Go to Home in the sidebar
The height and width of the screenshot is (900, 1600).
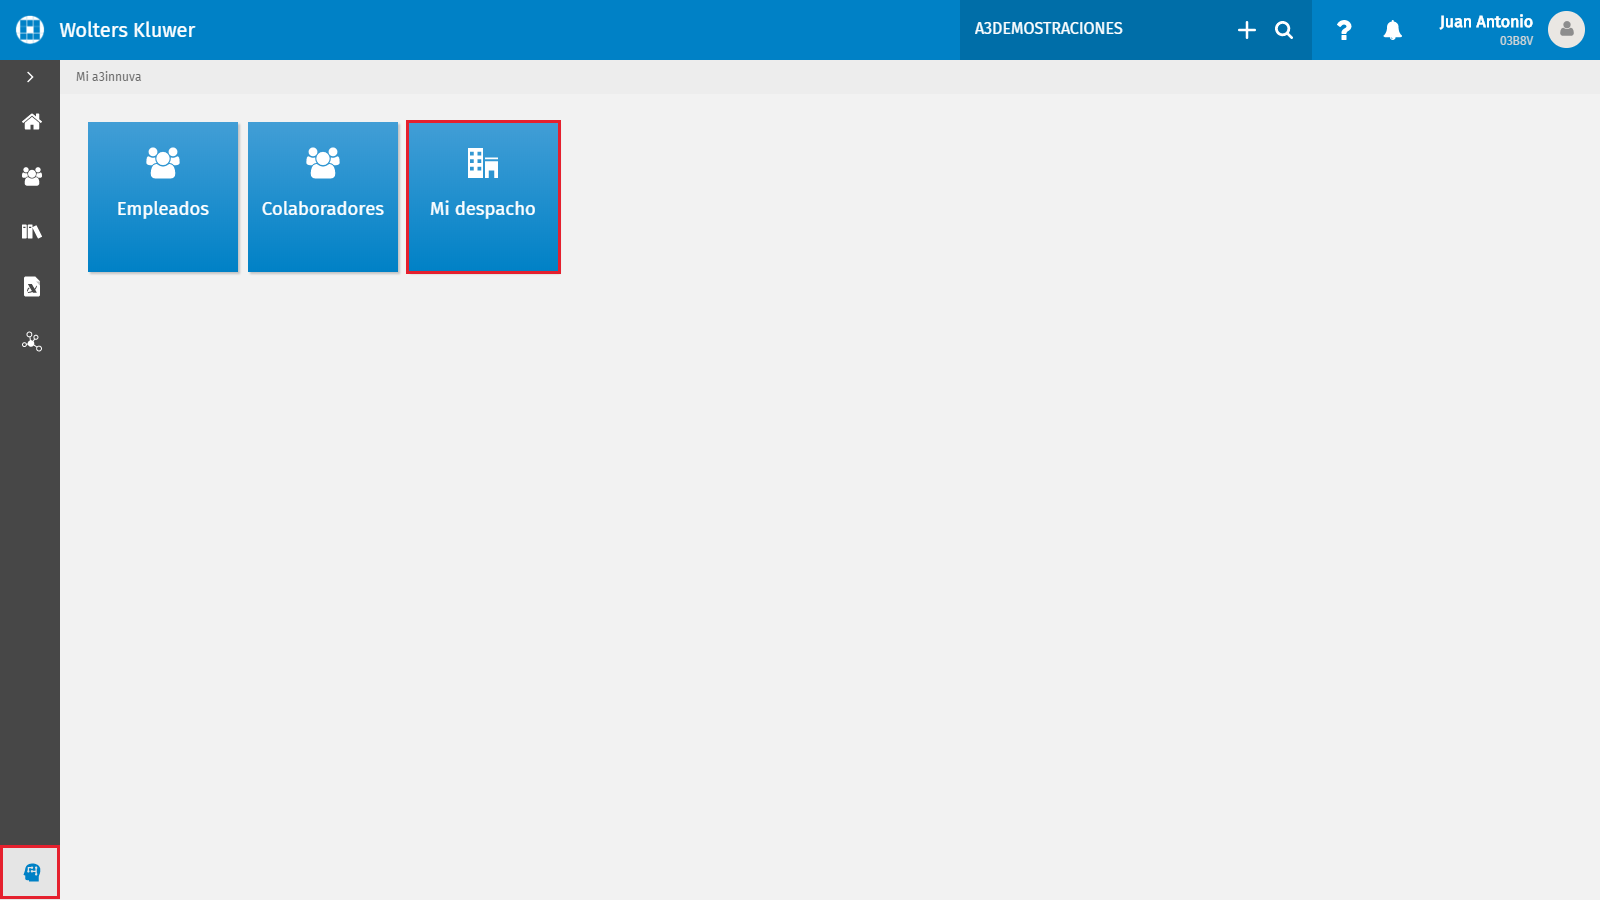click(32, 121)
